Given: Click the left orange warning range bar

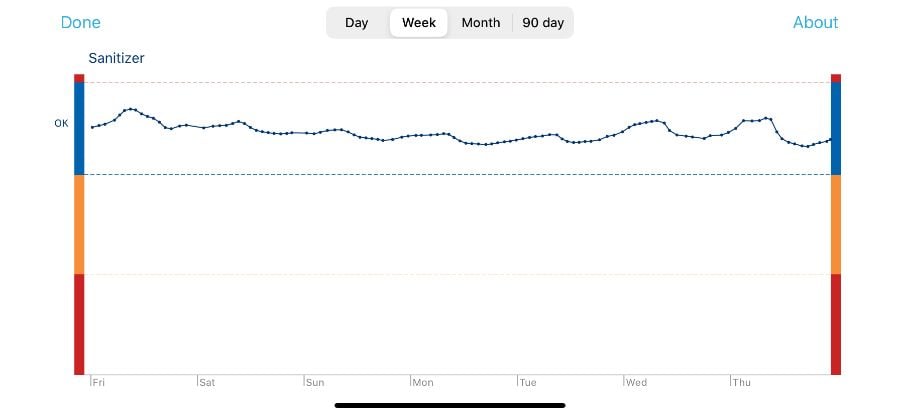Looking at the screenshot, I should [x=79, y=224].
